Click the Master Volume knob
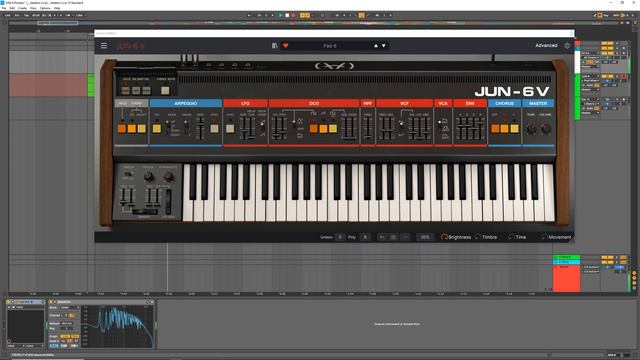The height and width of the screenshot is (360, 640). [x=546, y=129]
